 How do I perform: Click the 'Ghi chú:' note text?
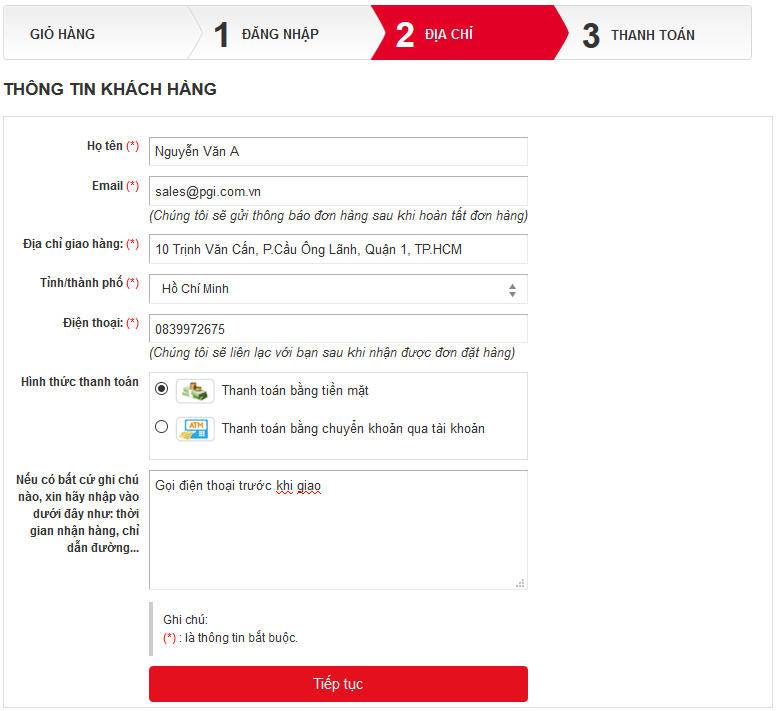(185, 620)
